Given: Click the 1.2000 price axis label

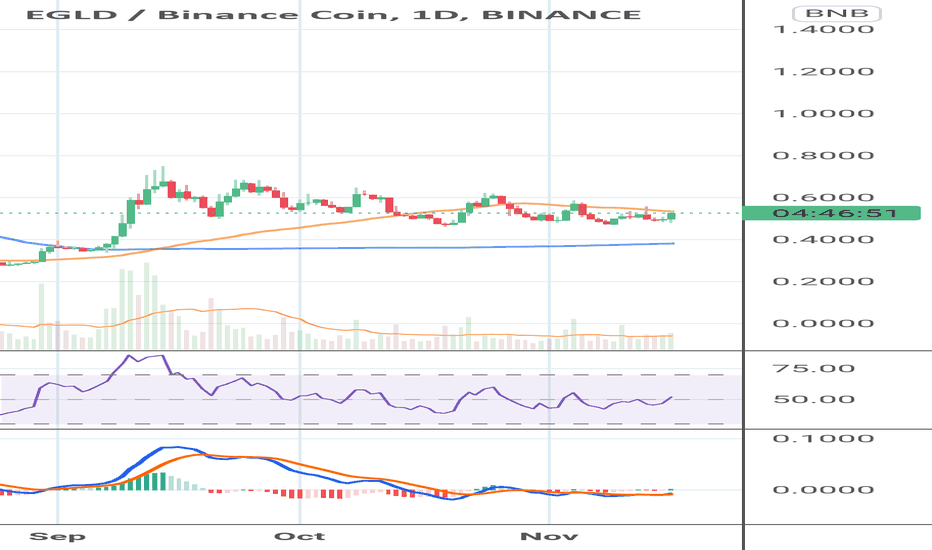Looking at the screenshot, I should click(823, 71).
